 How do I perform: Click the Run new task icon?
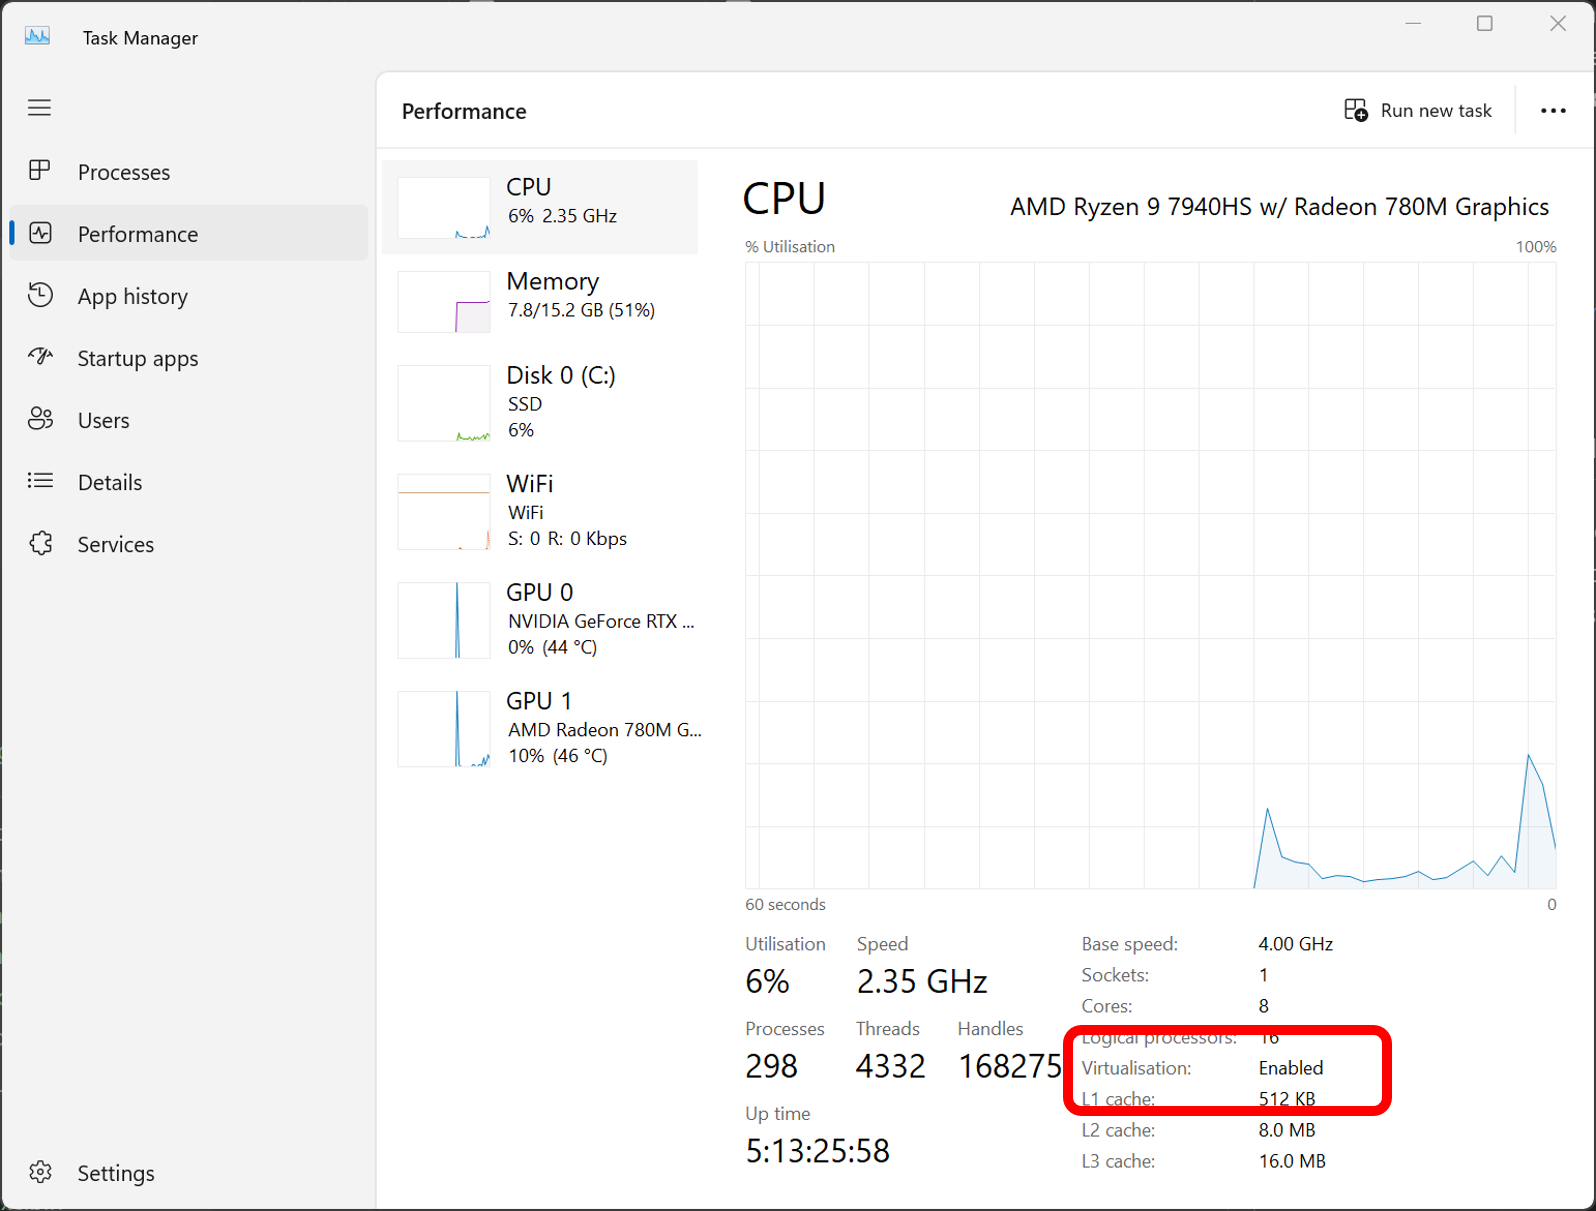pyautogui.click(x=1355, y=110)
